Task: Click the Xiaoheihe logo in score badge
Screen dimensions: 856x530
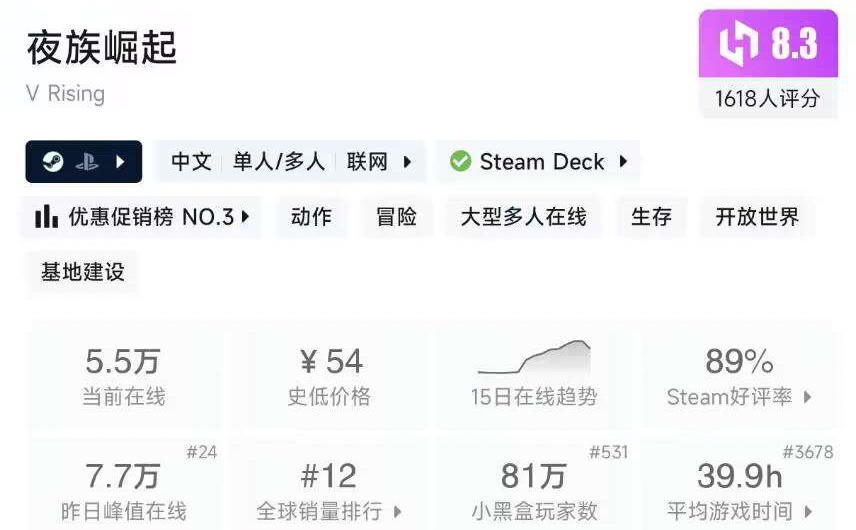Action: [x=739, y=44]
